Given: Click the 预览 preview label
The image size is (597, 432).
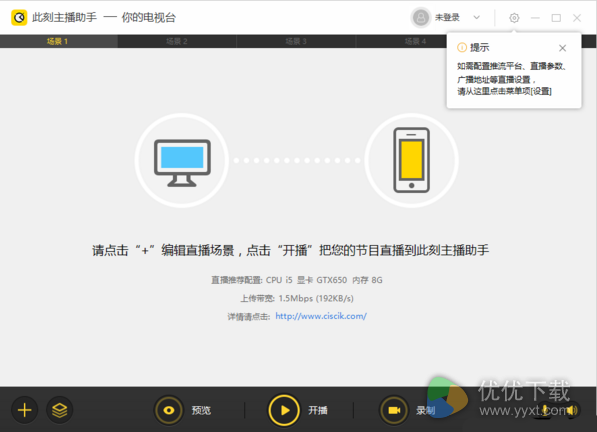Looking at the screenshot, I should 201,410.
